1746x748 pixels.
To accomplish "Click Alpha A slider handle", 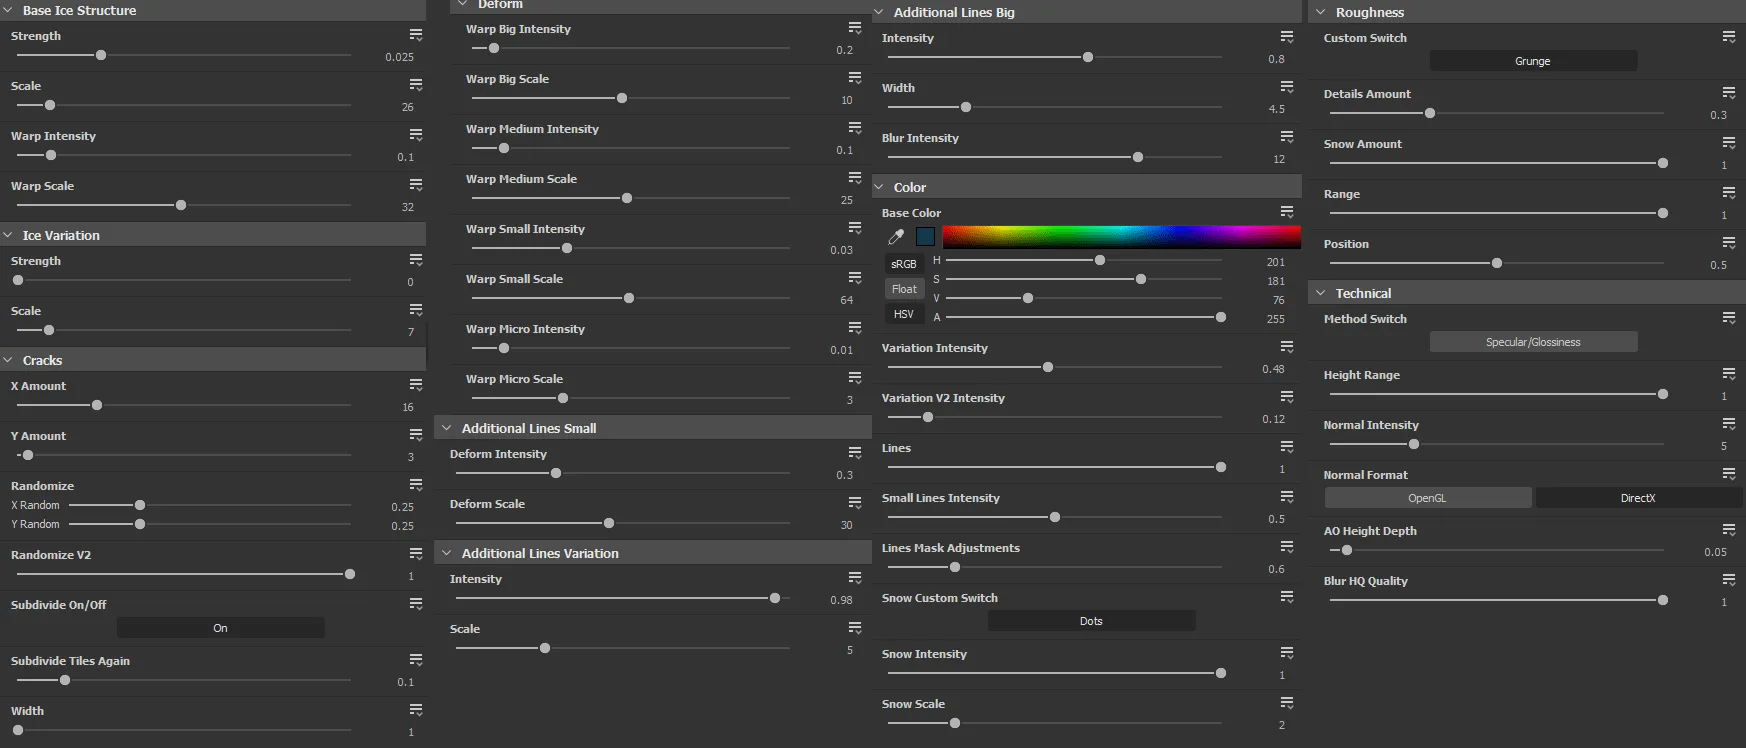I will pos(1221,317).
